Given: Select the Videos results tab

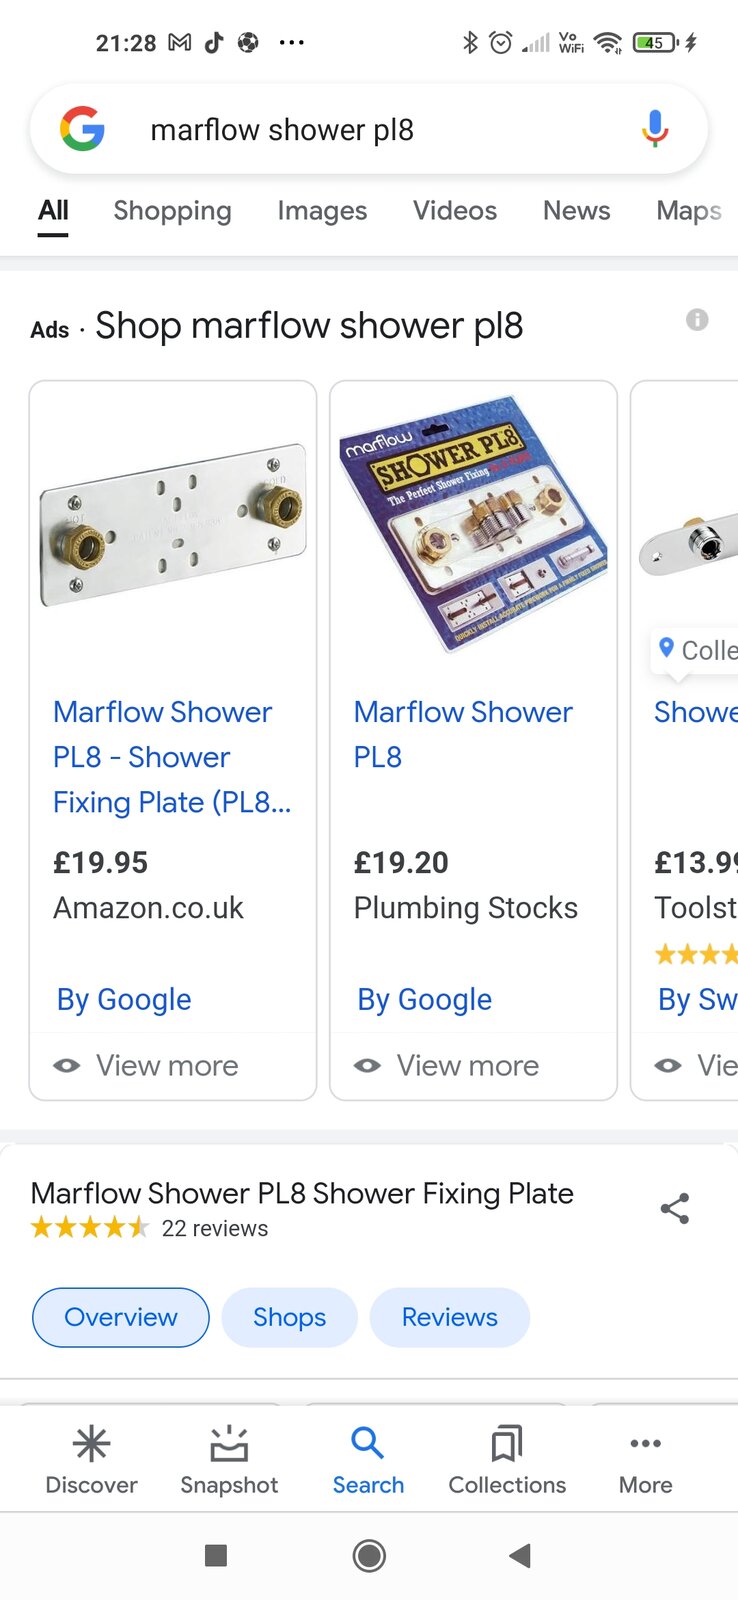Looking at the screenshot, I should (455, 211).
